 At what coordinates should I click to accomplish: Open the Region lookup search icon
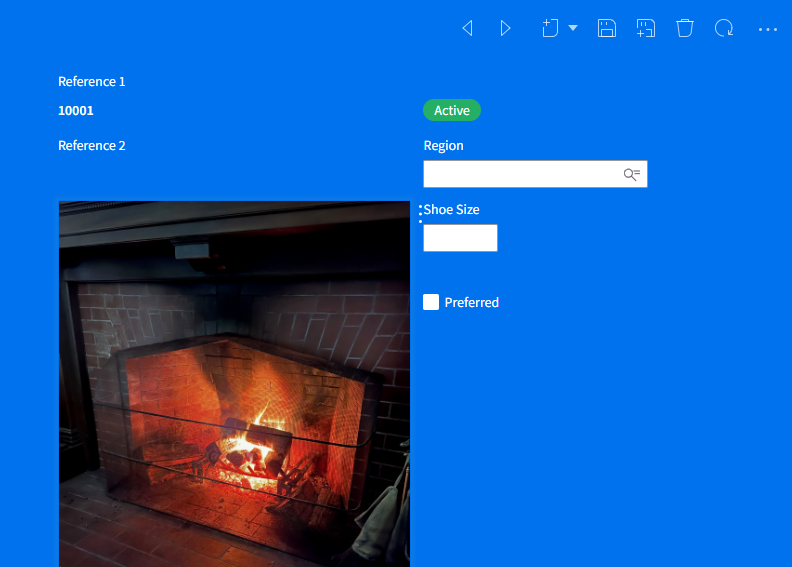coord(631,174)
